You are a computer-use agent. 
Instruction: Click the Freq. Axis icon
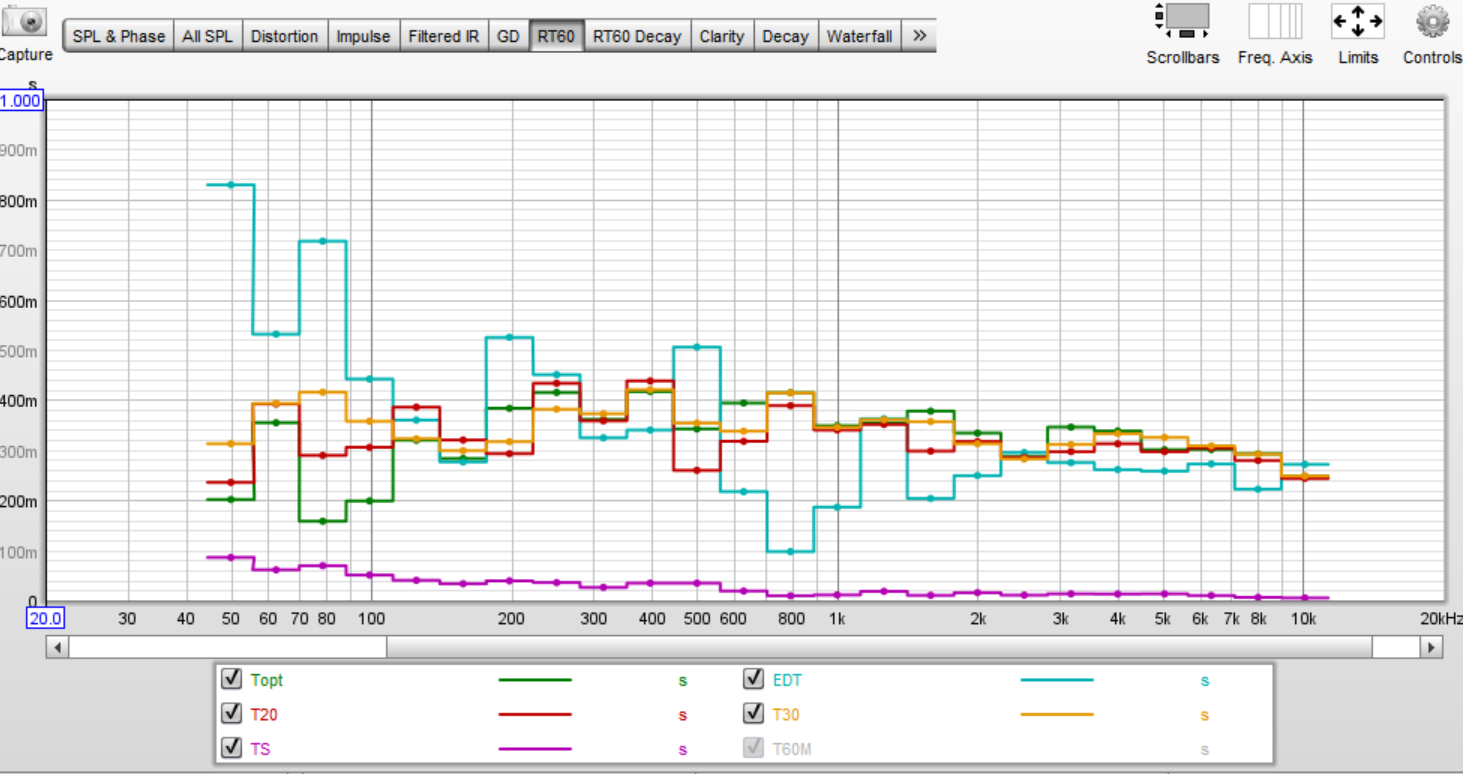(1274, 21)
